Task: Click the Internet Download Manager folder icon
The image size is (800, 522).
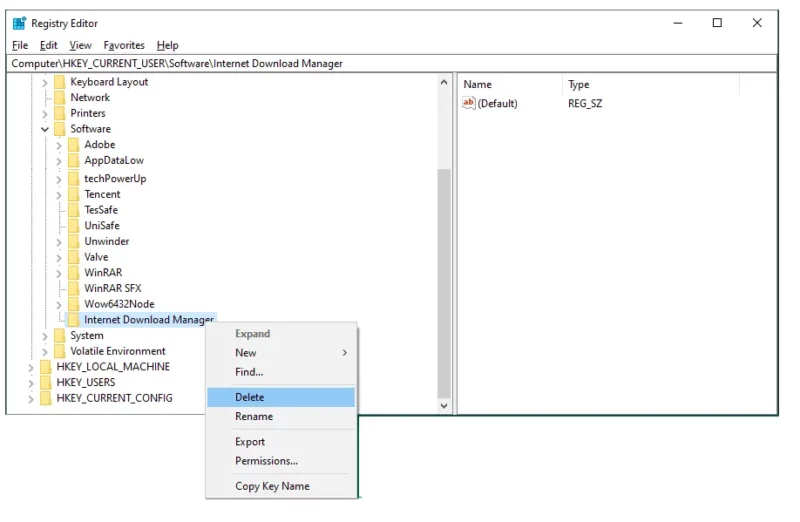Action: tap(74, 320)
